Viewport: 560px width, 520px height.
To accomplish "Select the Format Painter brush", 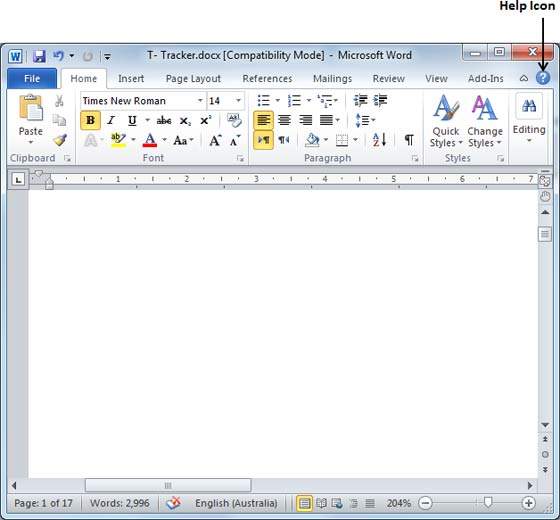I will point(60,140).
